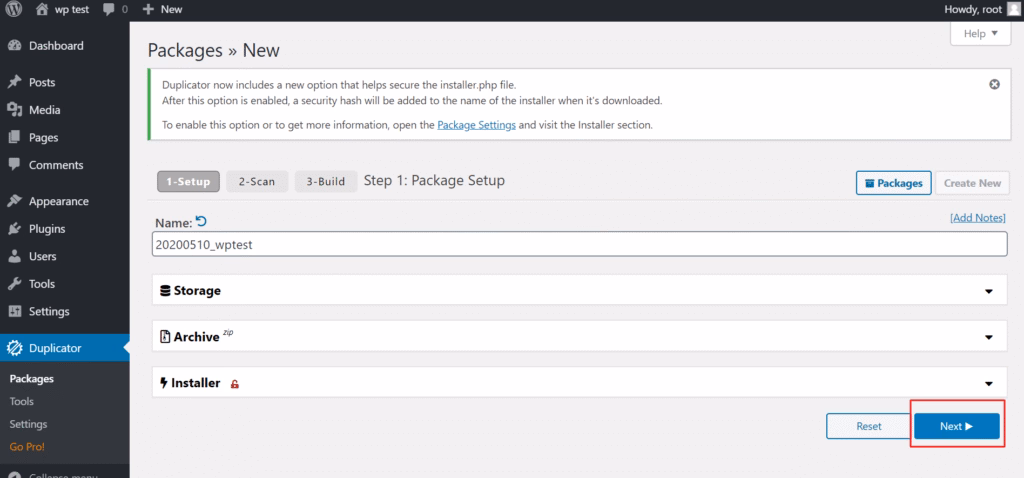
Task: Click the Archive zip file icon
Action: (165, 337)
